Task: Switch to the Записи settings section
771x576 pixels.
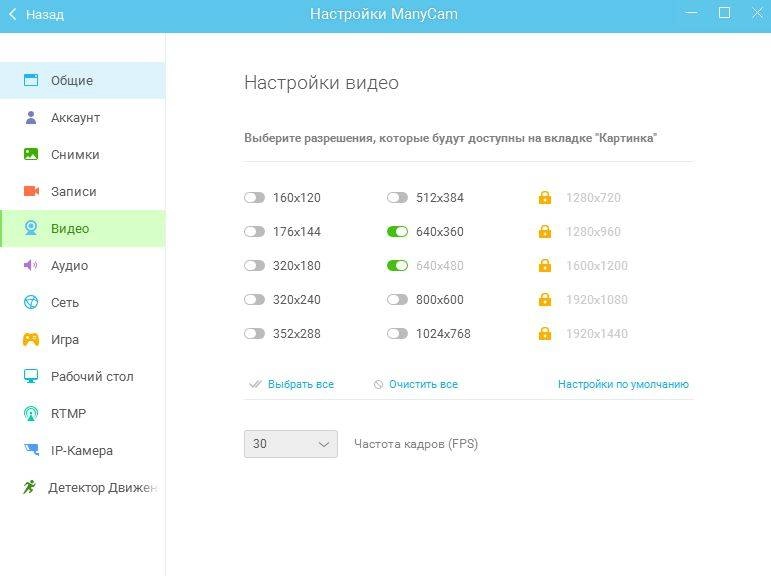Action: pyautogui.click(x=83, y=191)
